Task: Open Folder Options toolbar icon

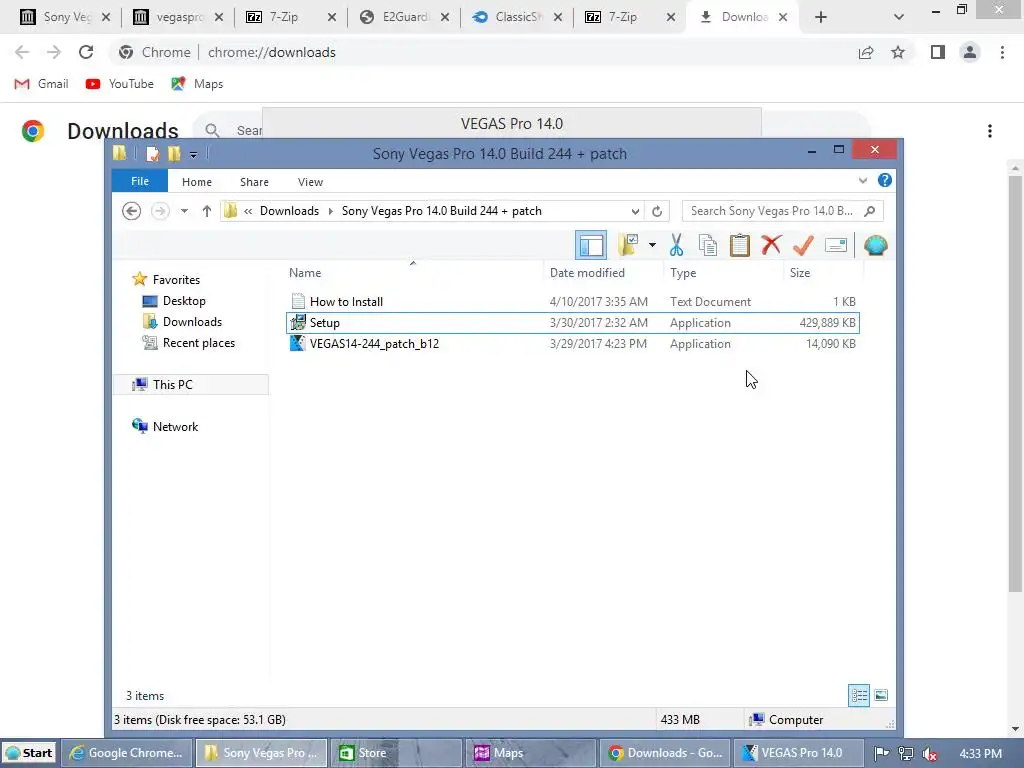Action: tap(628, 246)
